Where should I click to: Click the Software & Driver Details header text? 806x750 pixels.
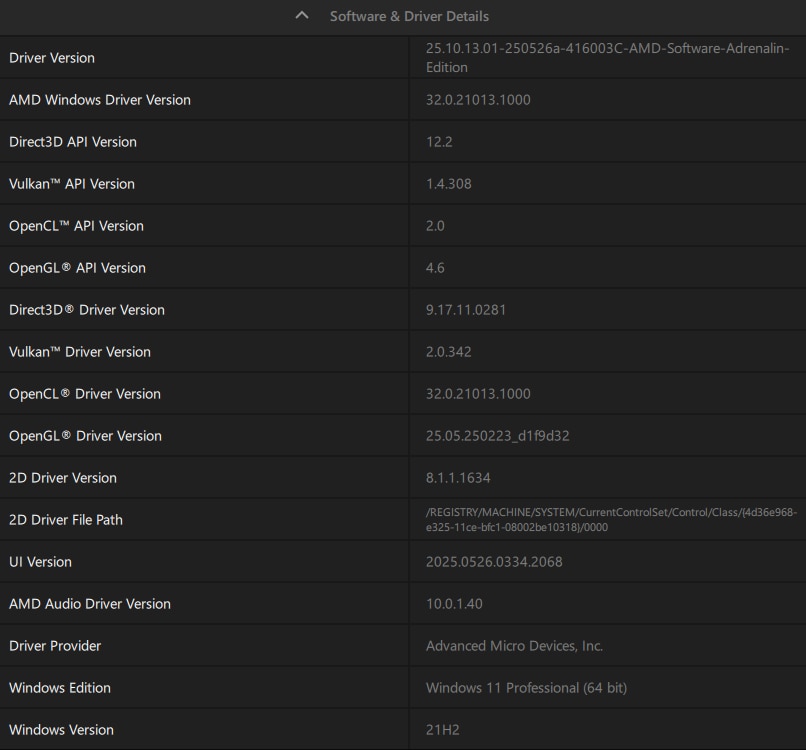[409, 16]
